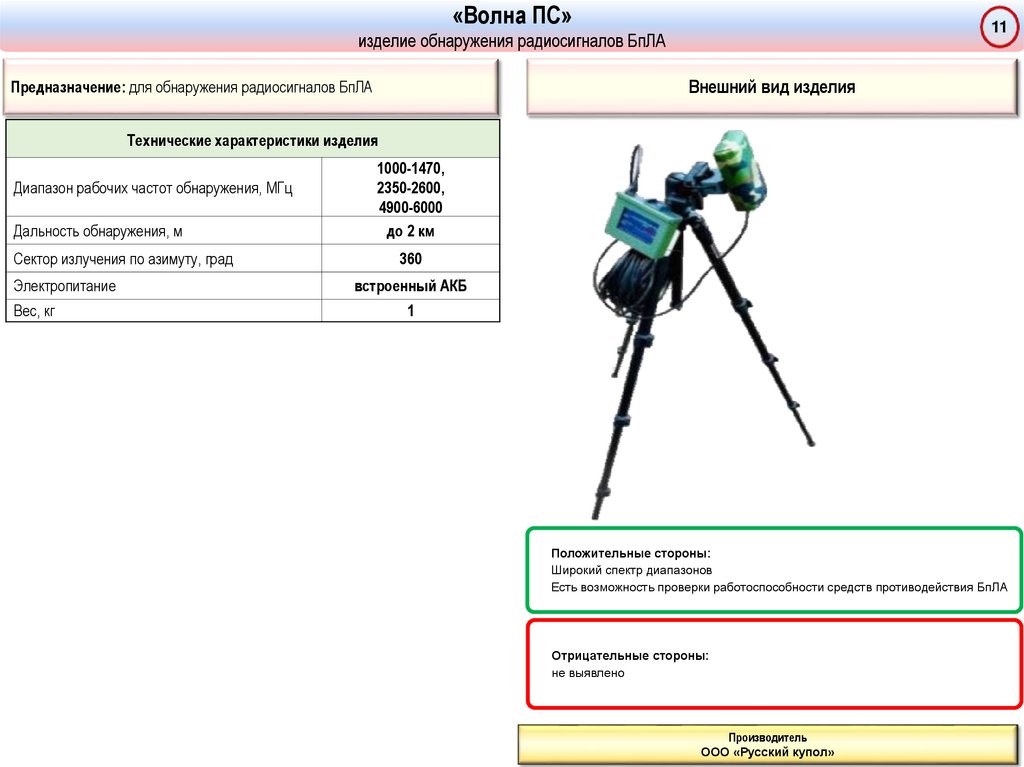
Task: Click the value "до 2 км"
Action: click(x=410, y=231)
